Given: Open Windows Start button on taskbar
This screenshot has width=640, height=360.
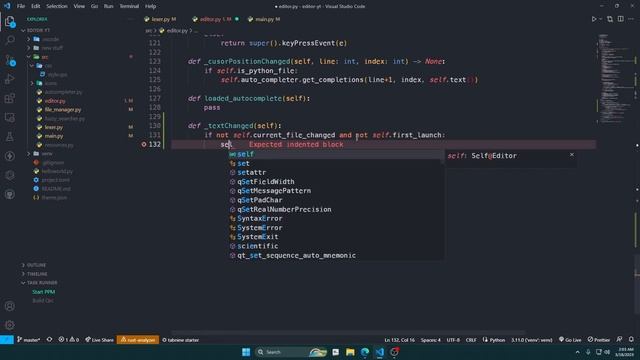Looking at the screenshot, I should click(246, 352).
